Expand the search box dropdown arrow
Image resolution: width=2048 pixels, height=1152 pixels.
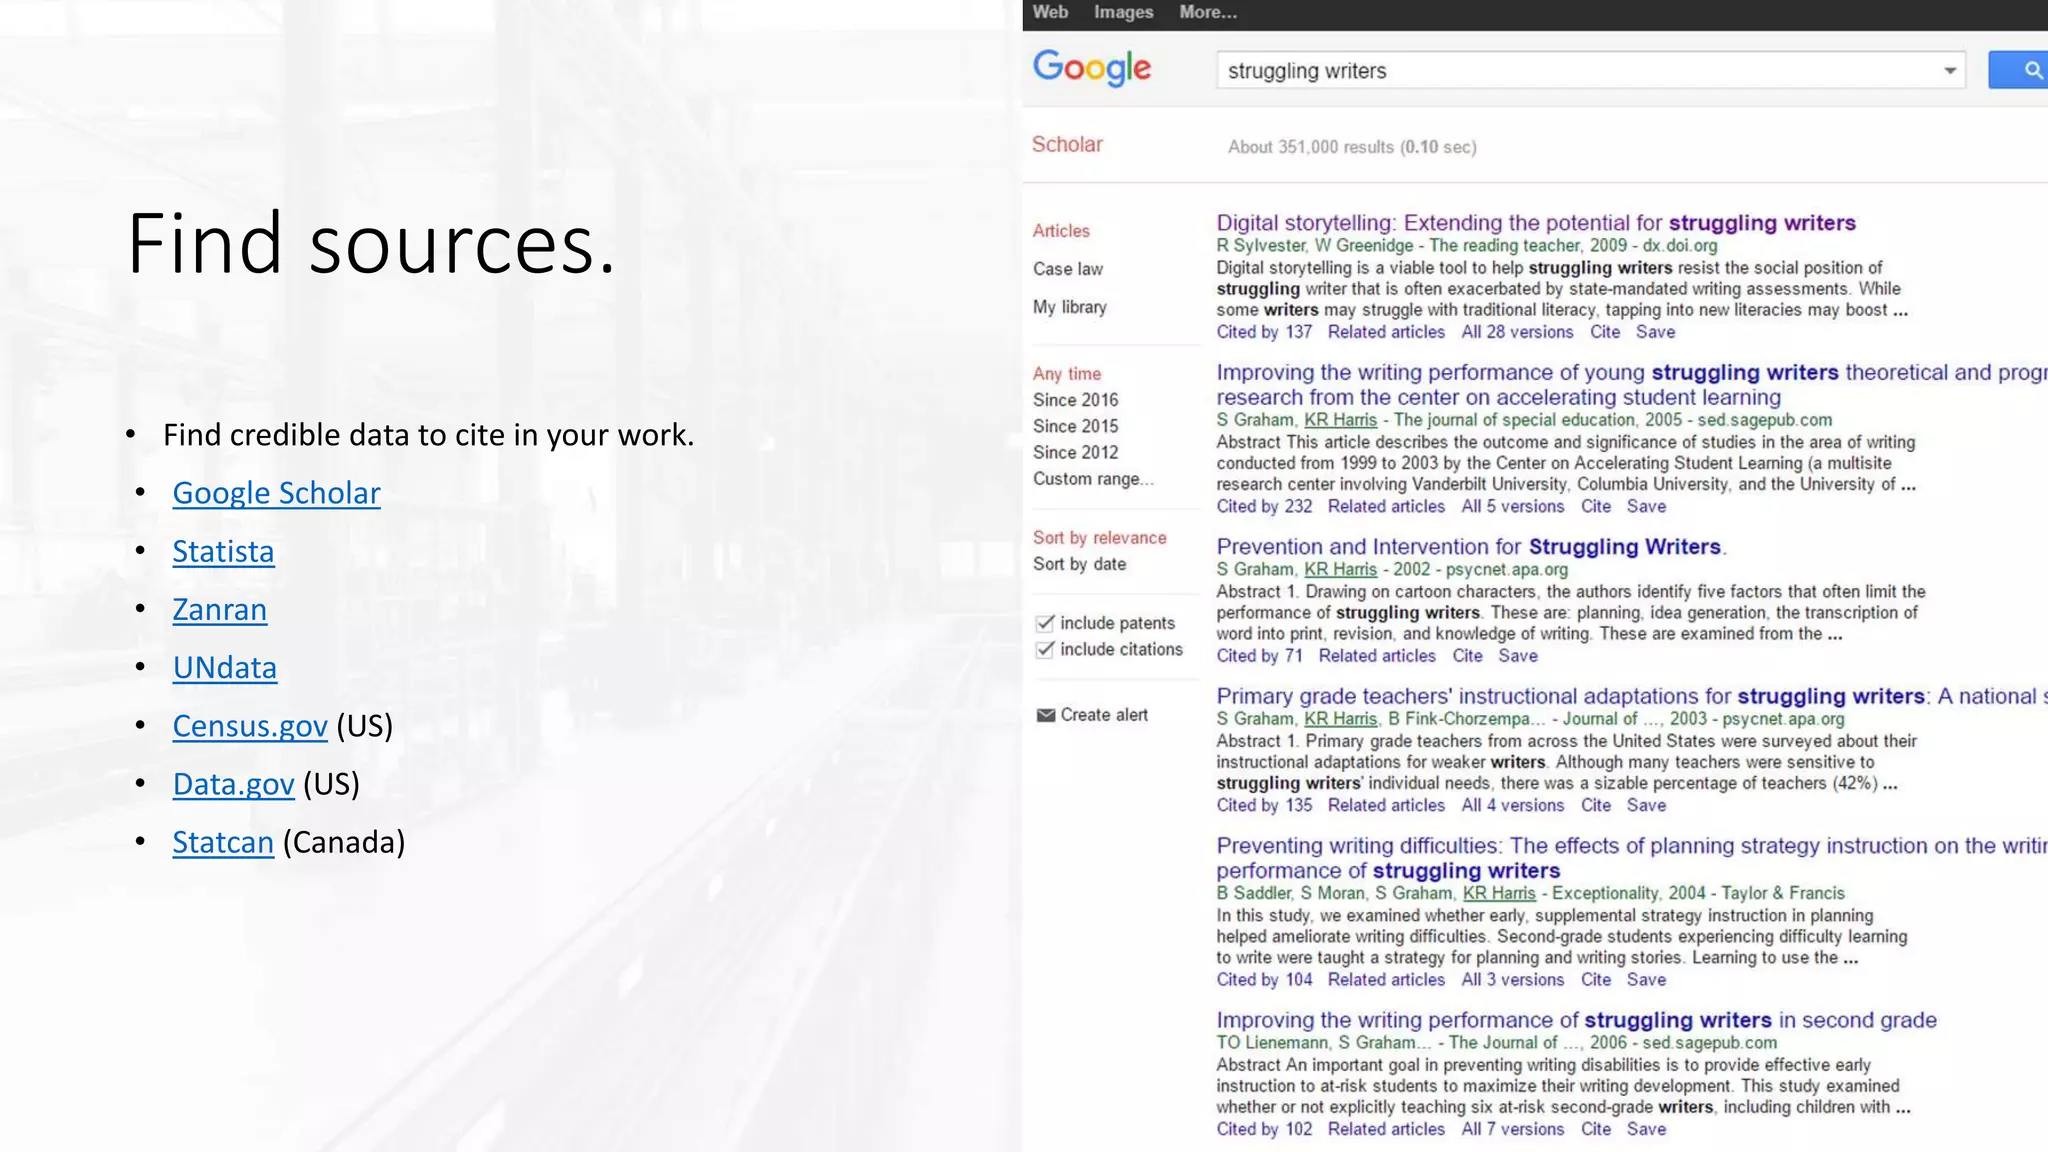pos(1949,71)
